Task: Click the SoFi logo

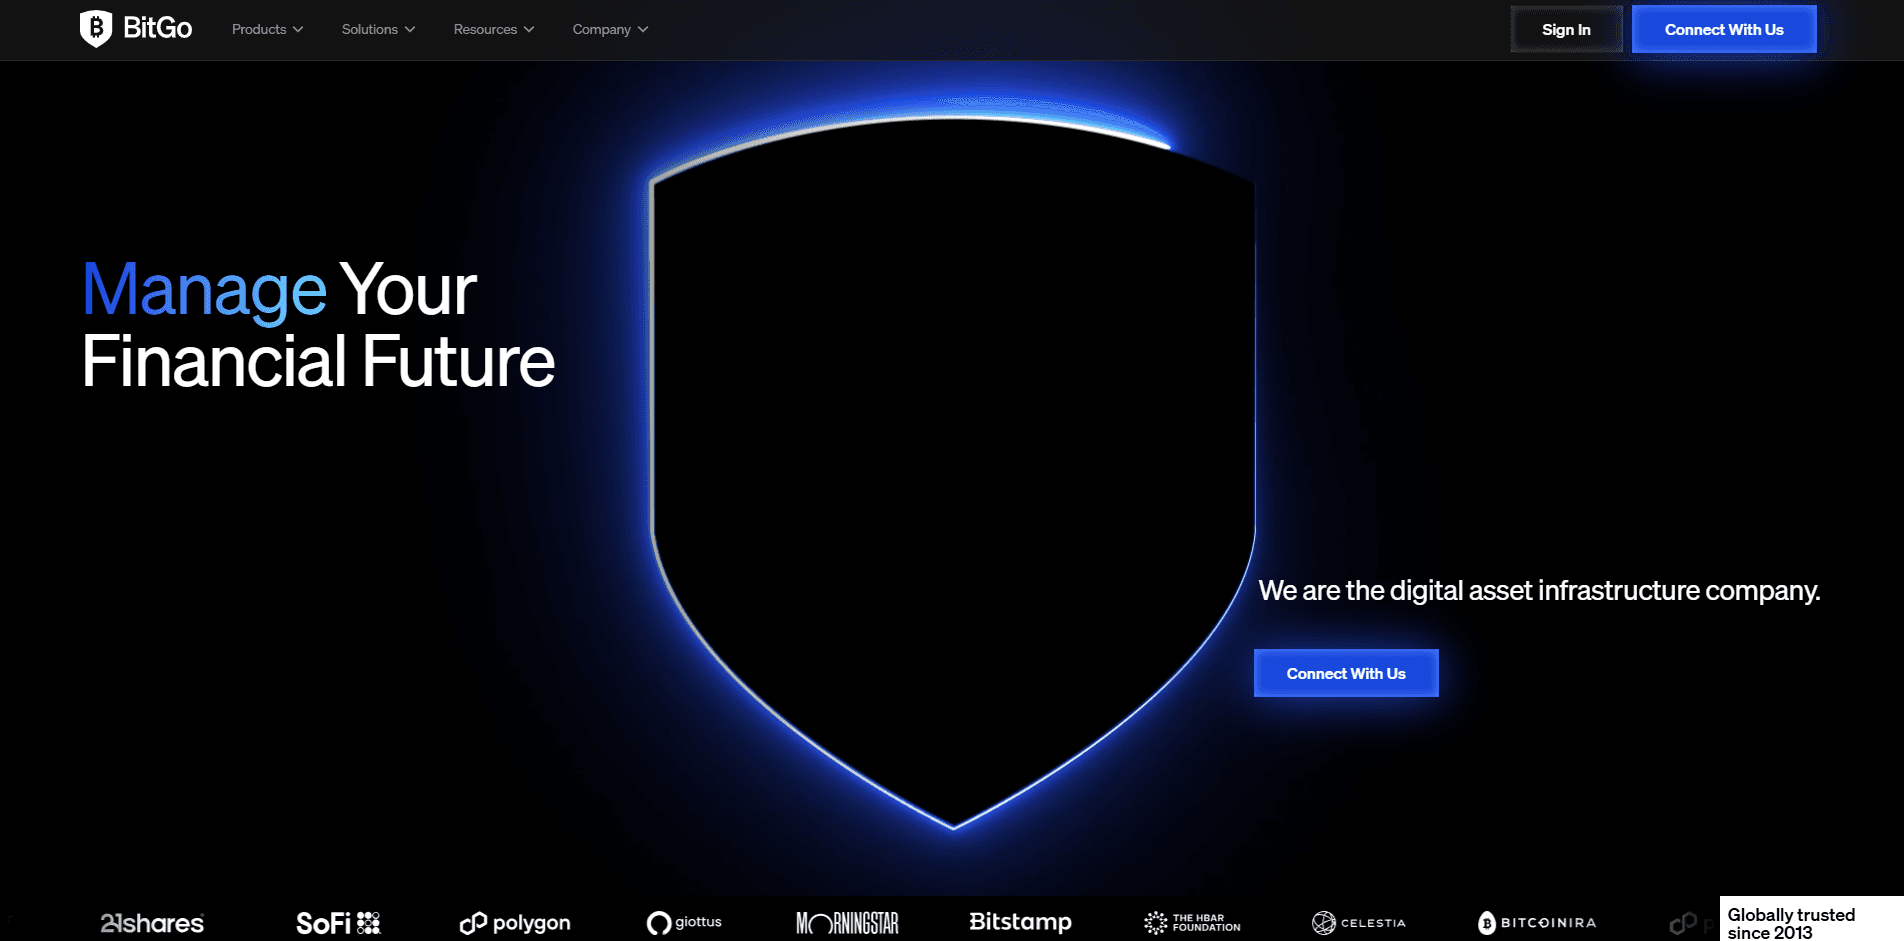Action: [338, 920]
